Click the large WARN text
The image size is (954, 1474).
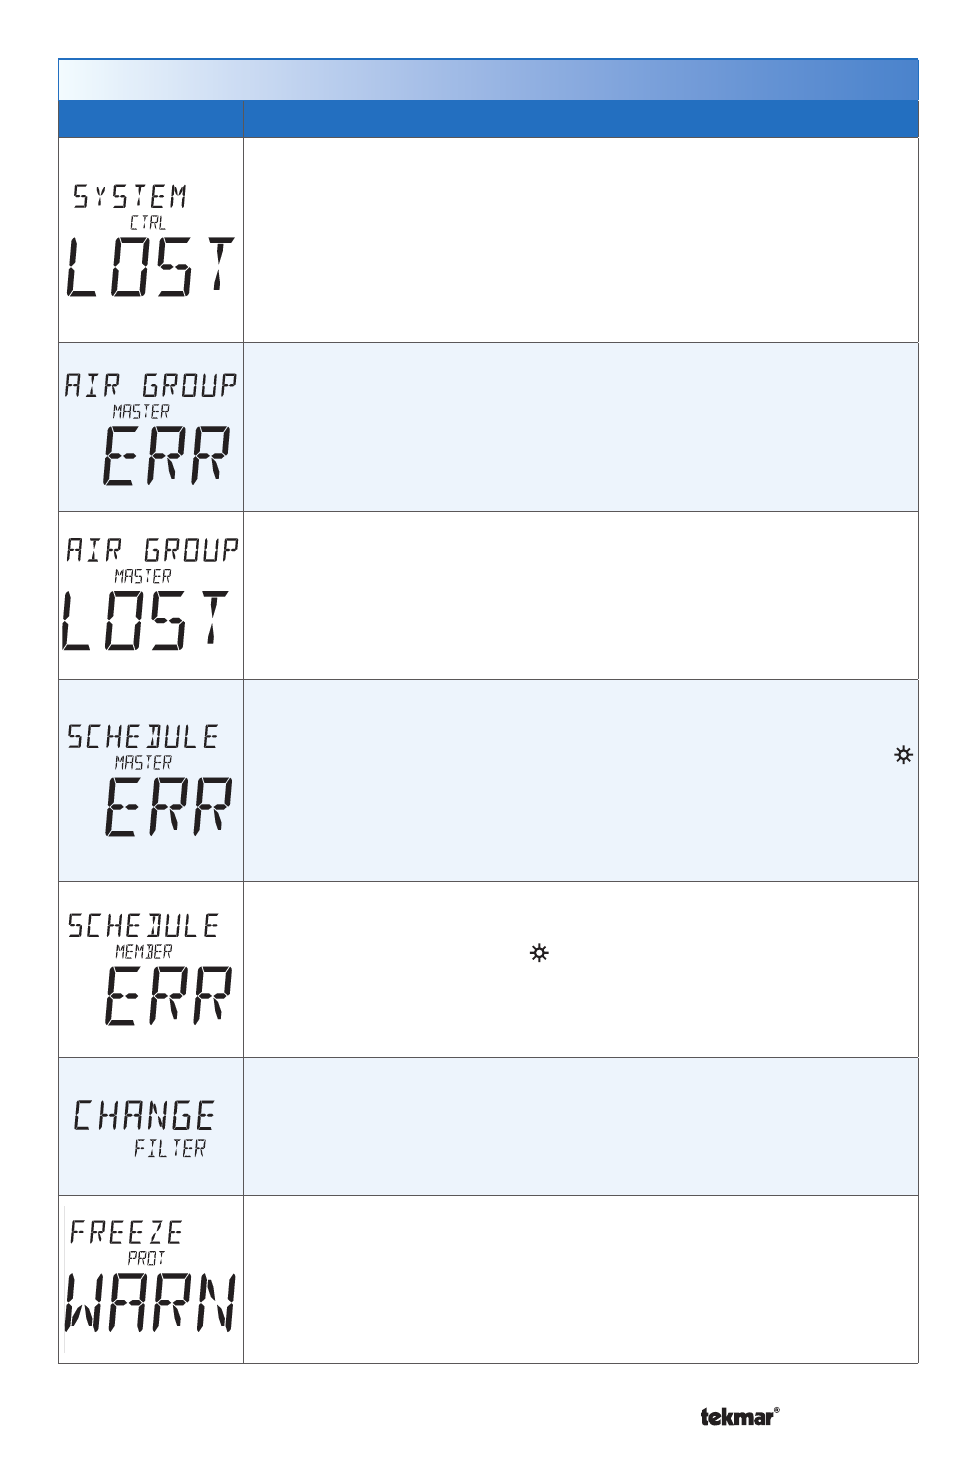(x=151, y=1303)
